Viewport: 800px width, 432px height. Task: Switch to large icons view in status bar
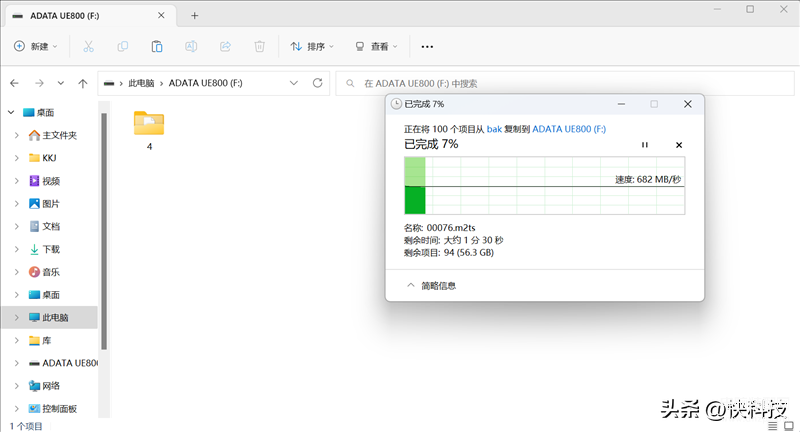pyautogui.click(x=789, y=425)
